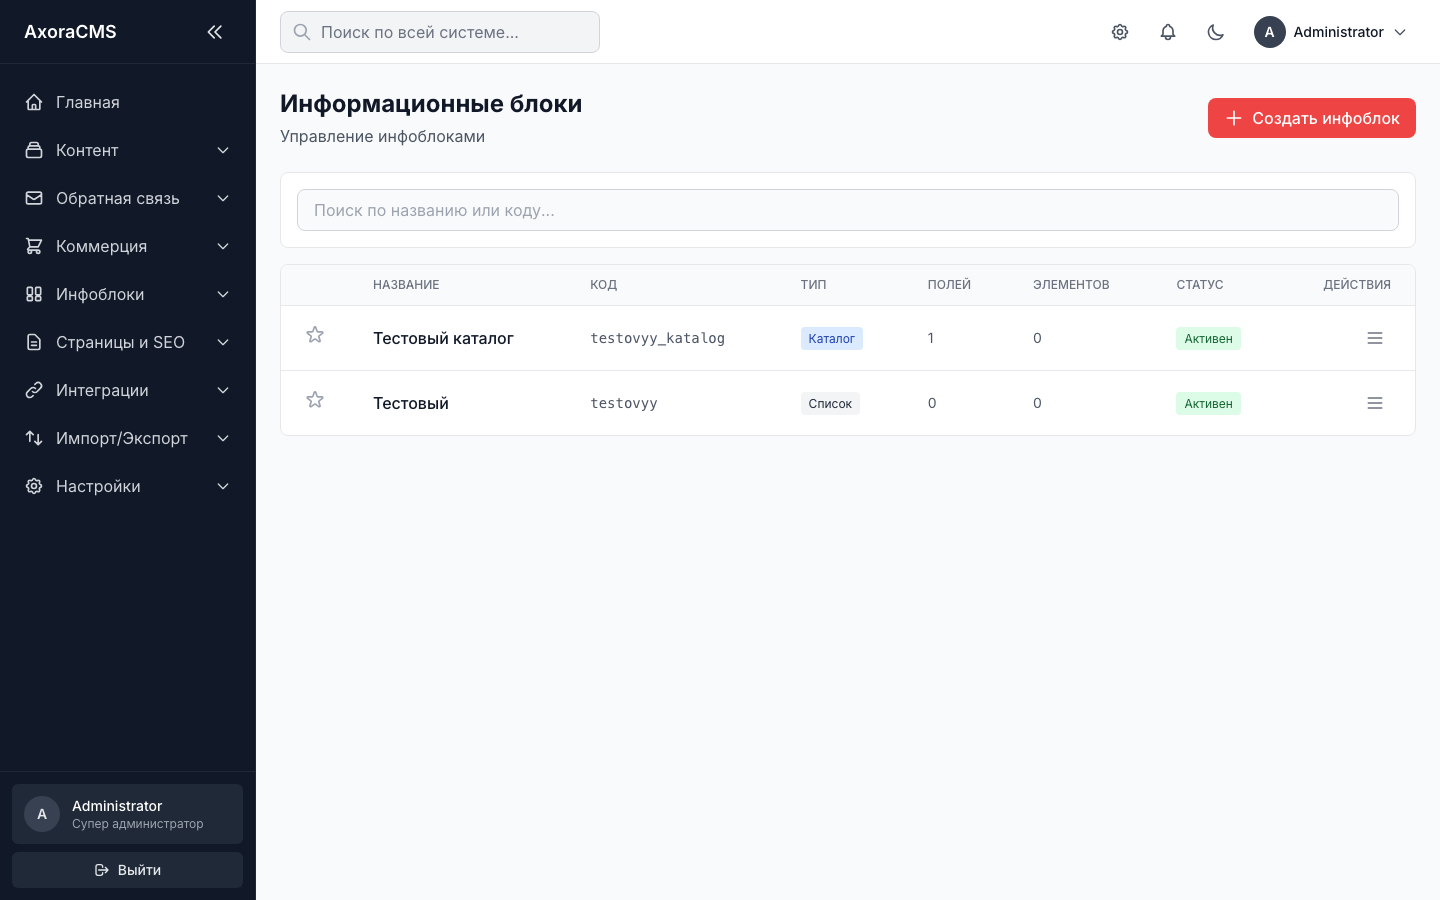The image size is (1440, 900).
Task: Expand the Настройки chevron
Action: (223, 486)
